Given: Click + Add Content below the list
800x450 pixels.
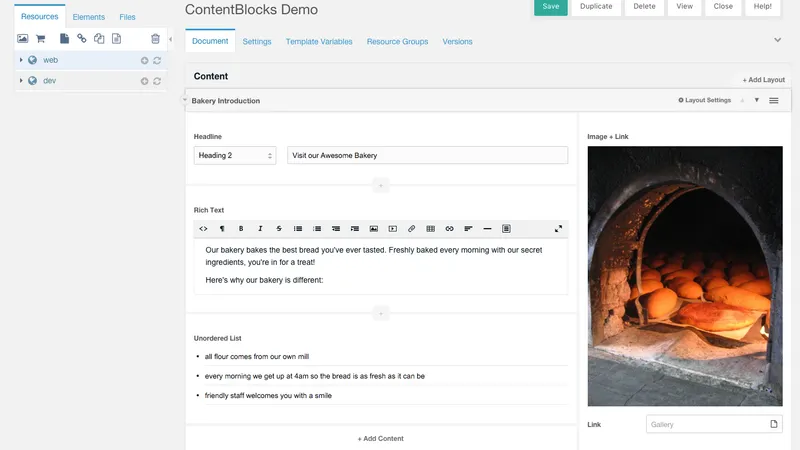Looking at the screenshot, I should click(381, 438).
